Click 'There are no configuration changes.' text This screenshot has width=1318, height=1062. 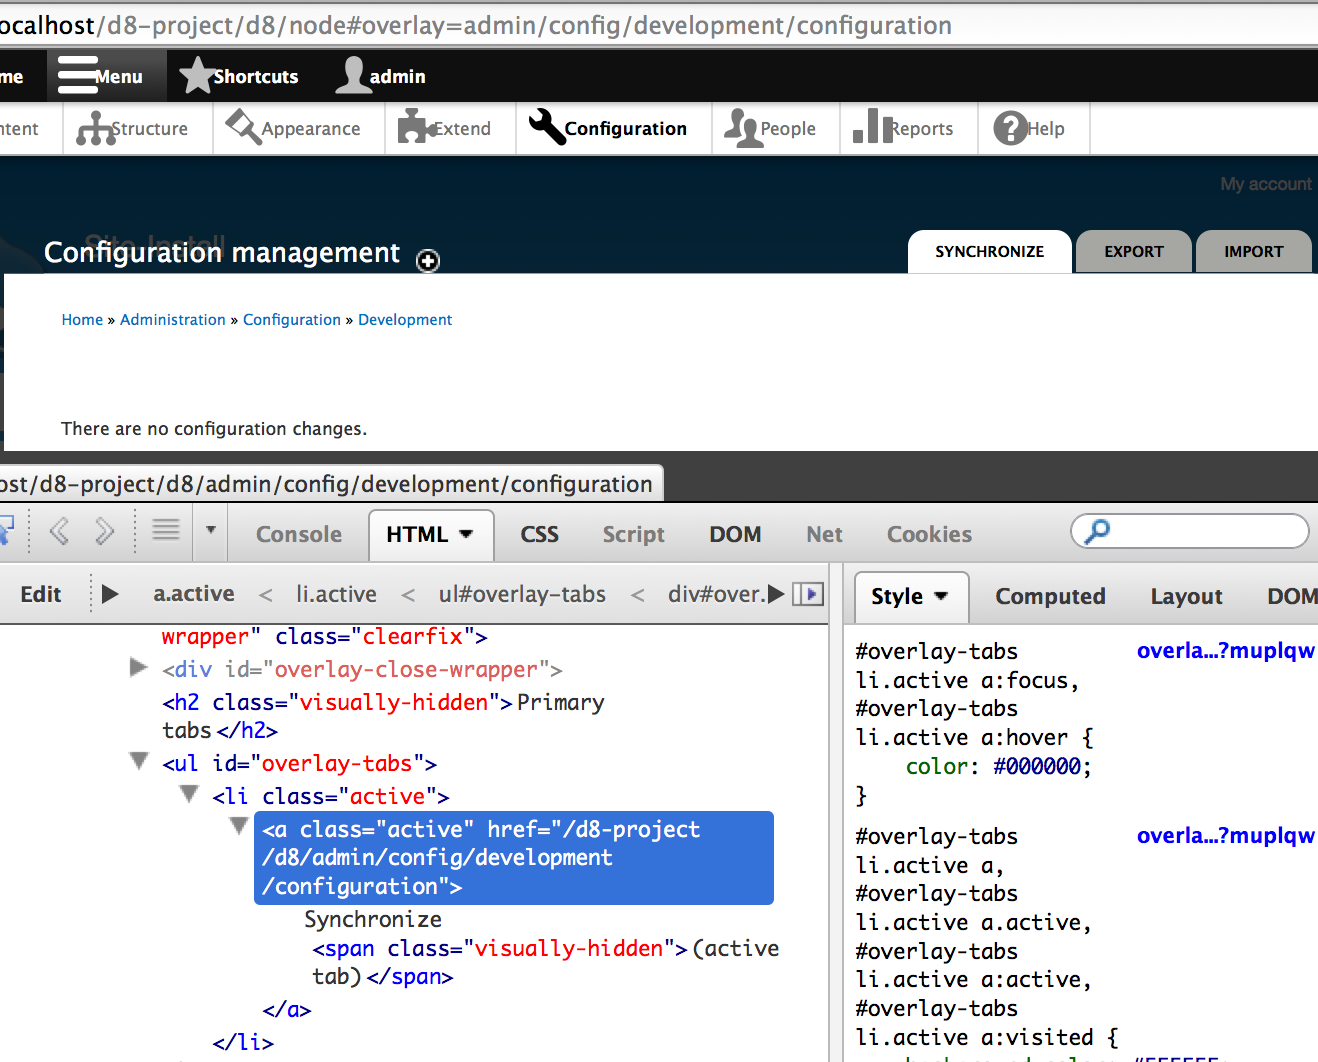pos(214,429)
